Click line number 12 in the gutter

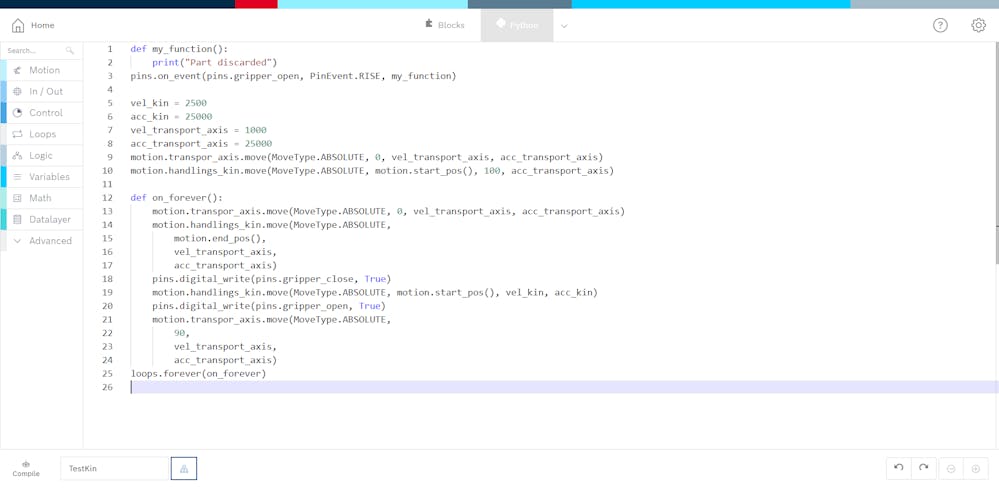tap(107, 197)
